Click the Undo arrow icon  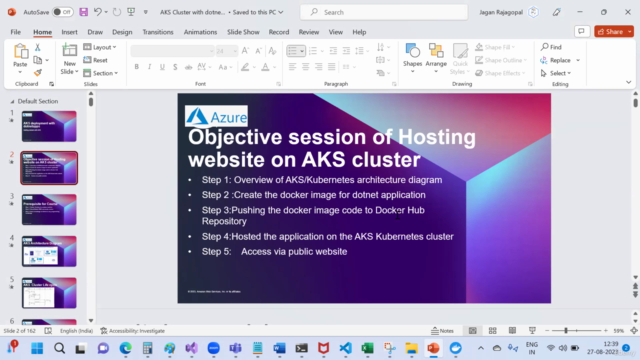(x=98, y=12)
